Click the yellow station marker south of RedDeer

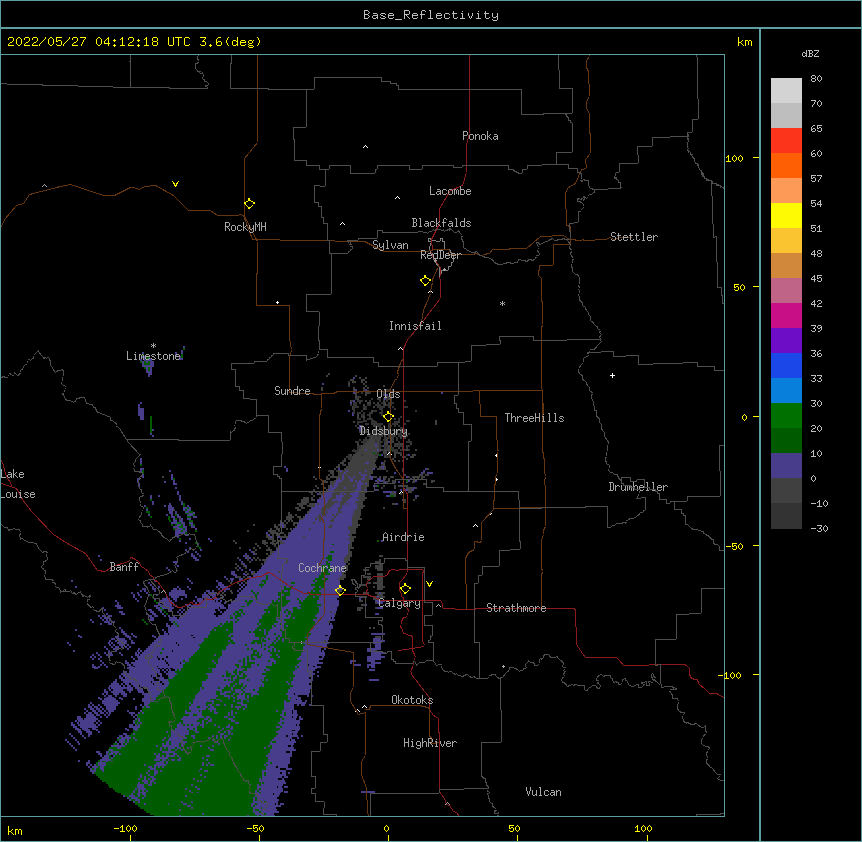tap(426, 280)
